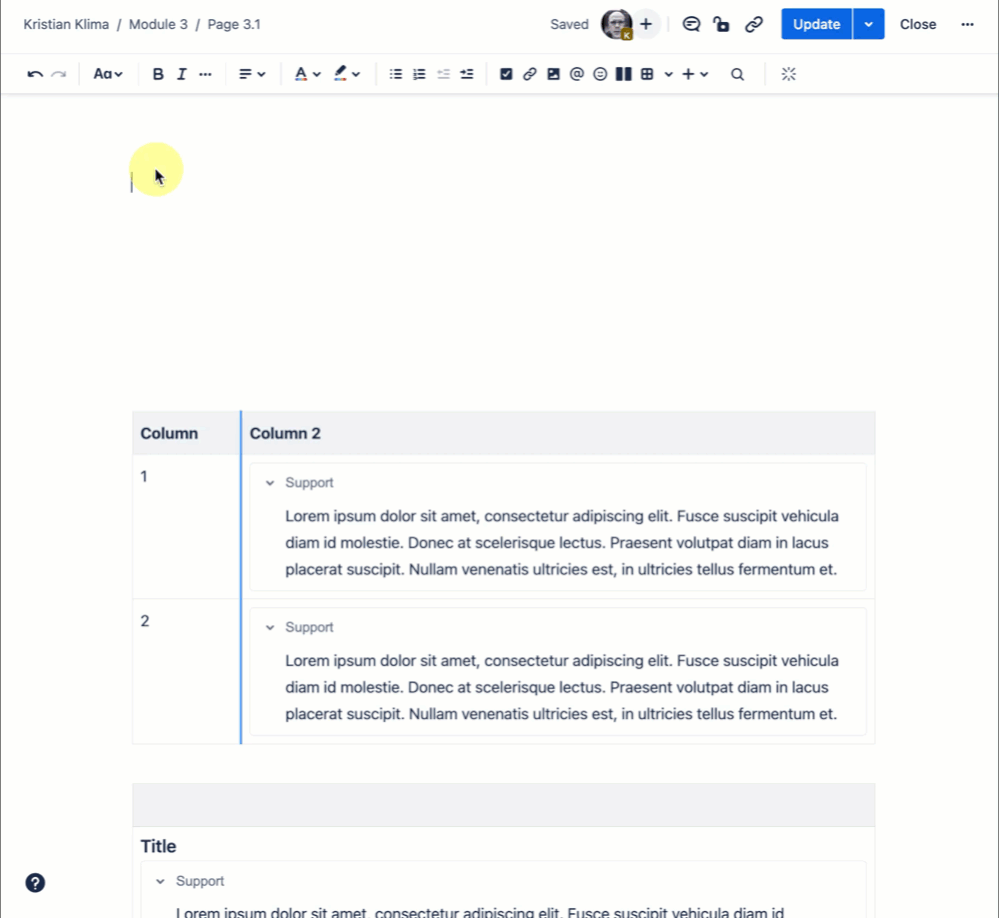The height and width of the screenshot is (918, 999).
Task: Open the insert elements plus menu
Action: (694, 75)
